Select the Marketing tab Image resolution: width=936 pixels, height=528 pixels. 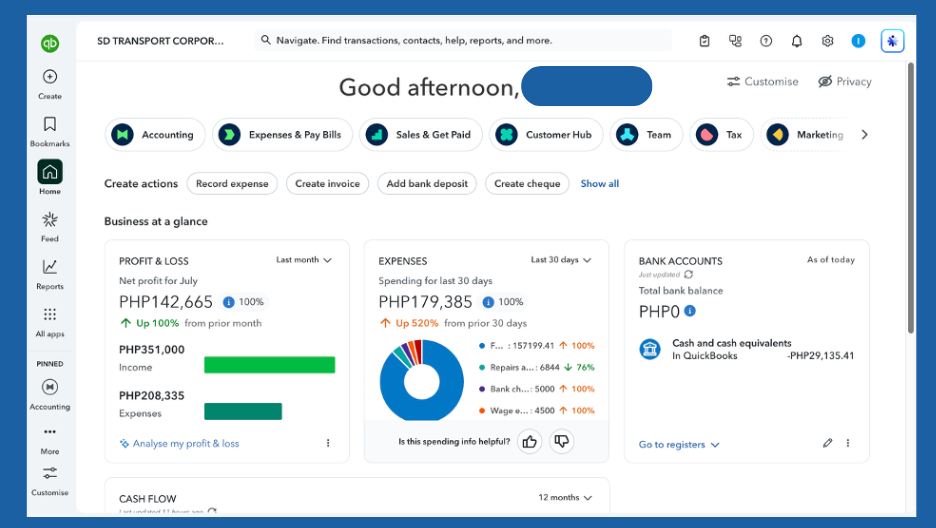pyautogui.click(x=804, y=135)
